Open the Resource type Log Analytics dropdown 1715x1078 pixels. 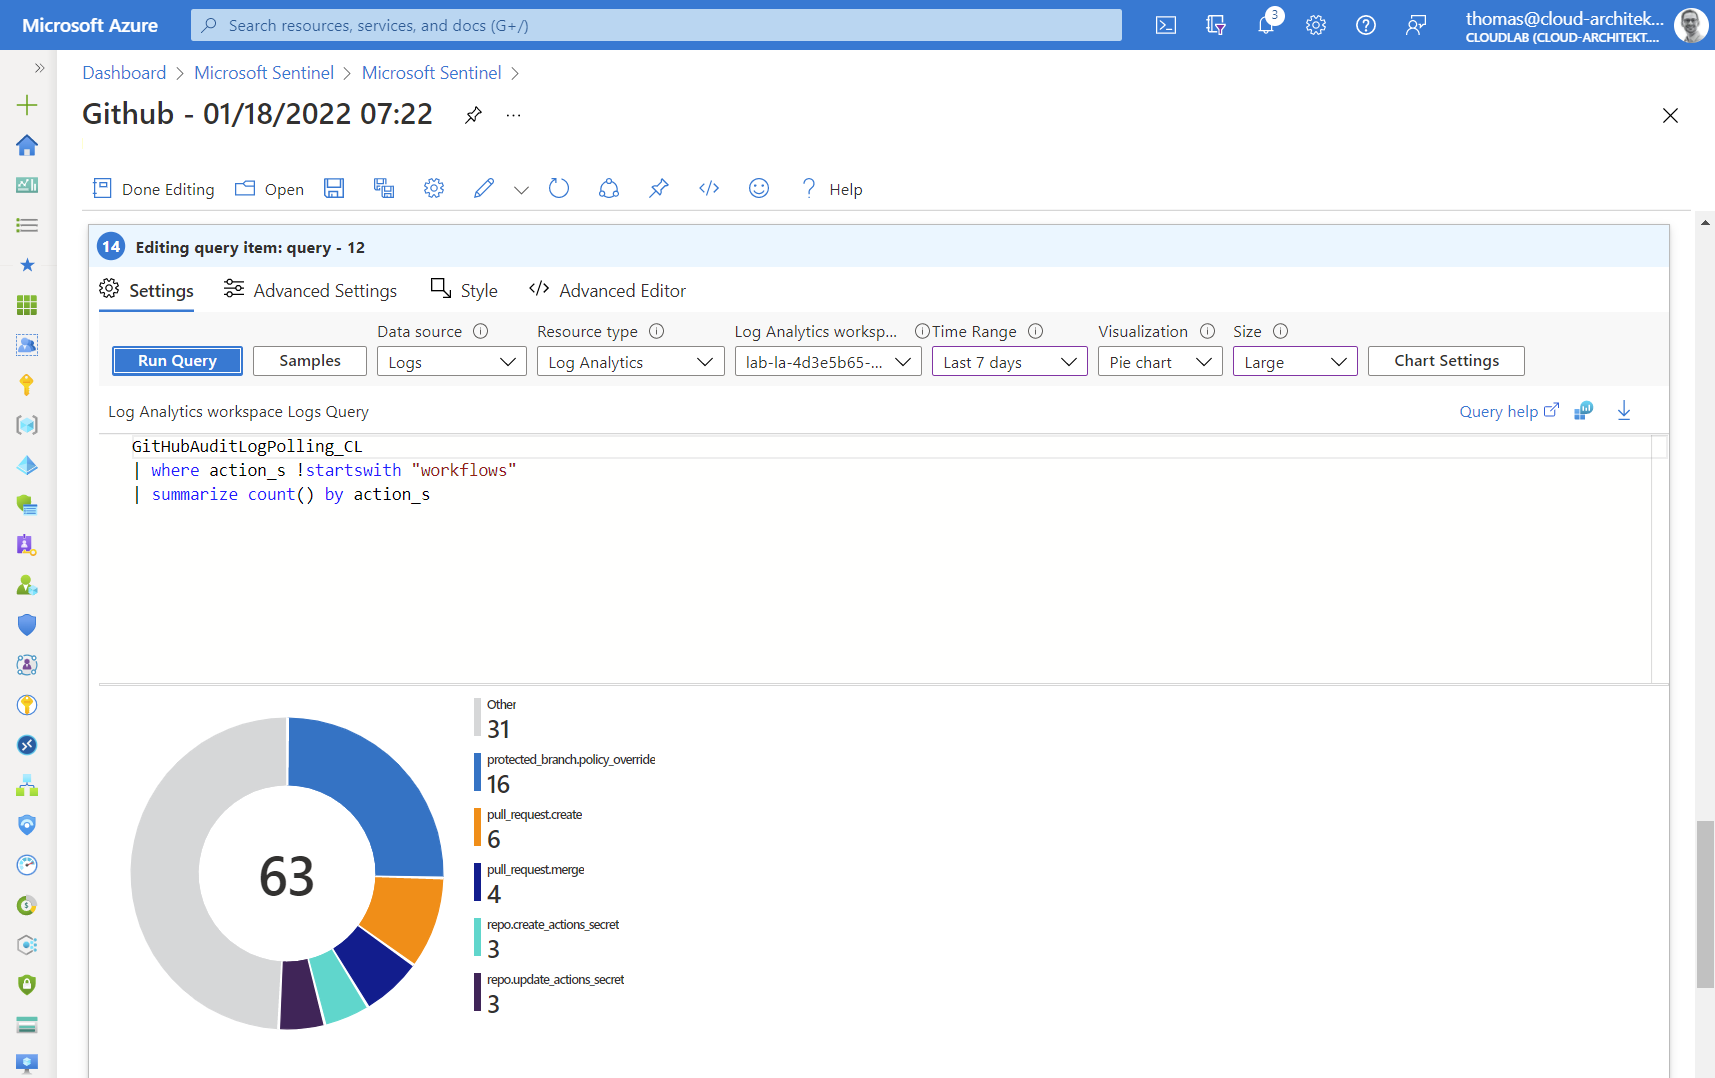pyautogui.click(x=630, y=362)
